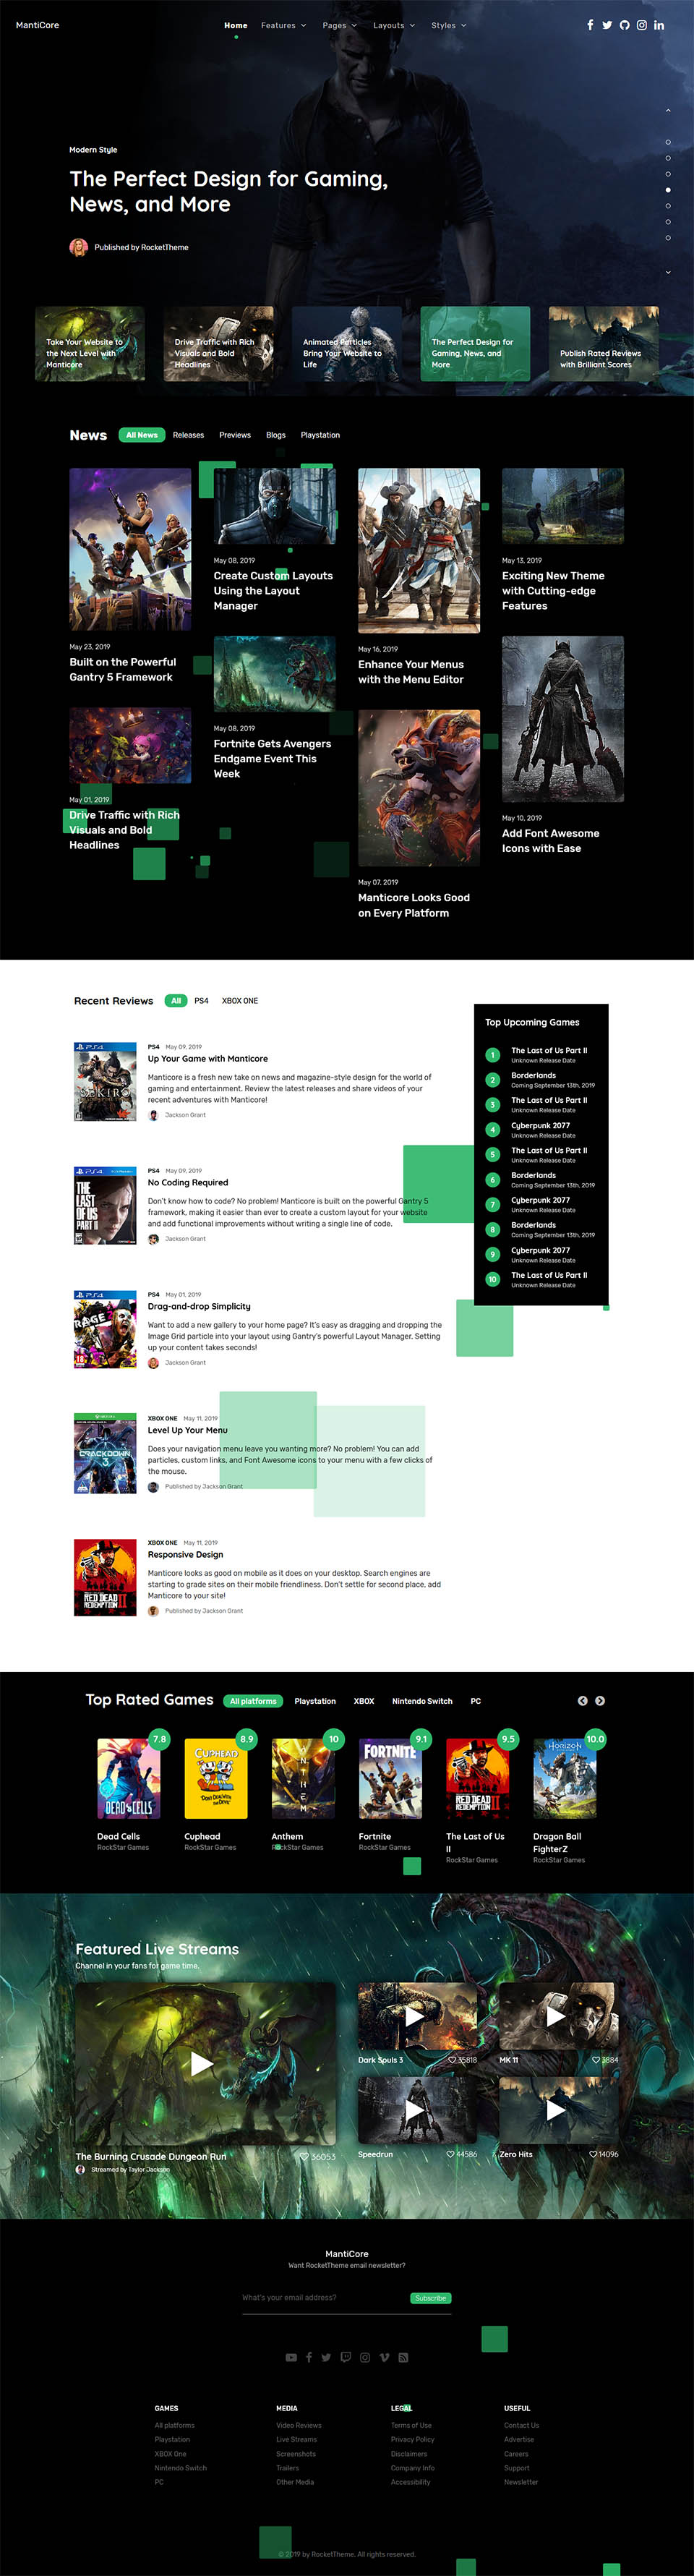Like the Dark Souls 3 stream heart
Viewport: 694px width, 2576px height.
452,2060
